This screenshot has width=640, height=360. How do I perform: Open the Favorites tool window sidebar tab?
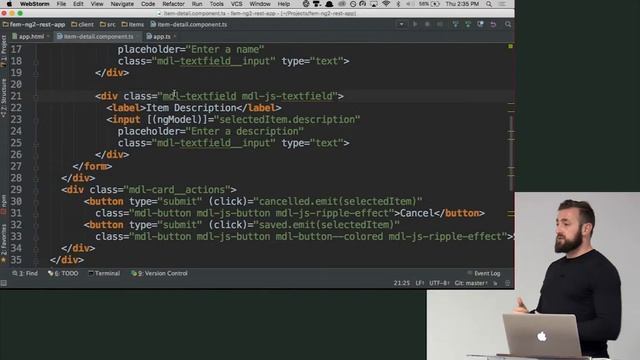(x=4, y=243)
